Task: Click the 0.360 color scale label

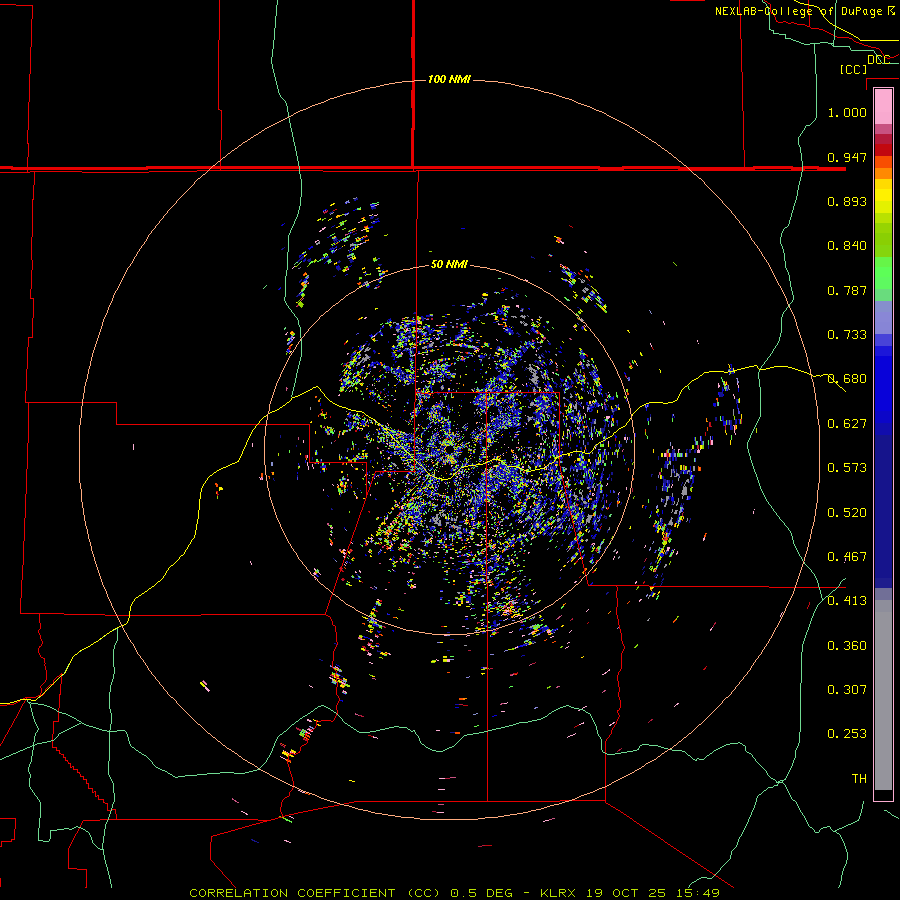Action: tap(847, 646)
